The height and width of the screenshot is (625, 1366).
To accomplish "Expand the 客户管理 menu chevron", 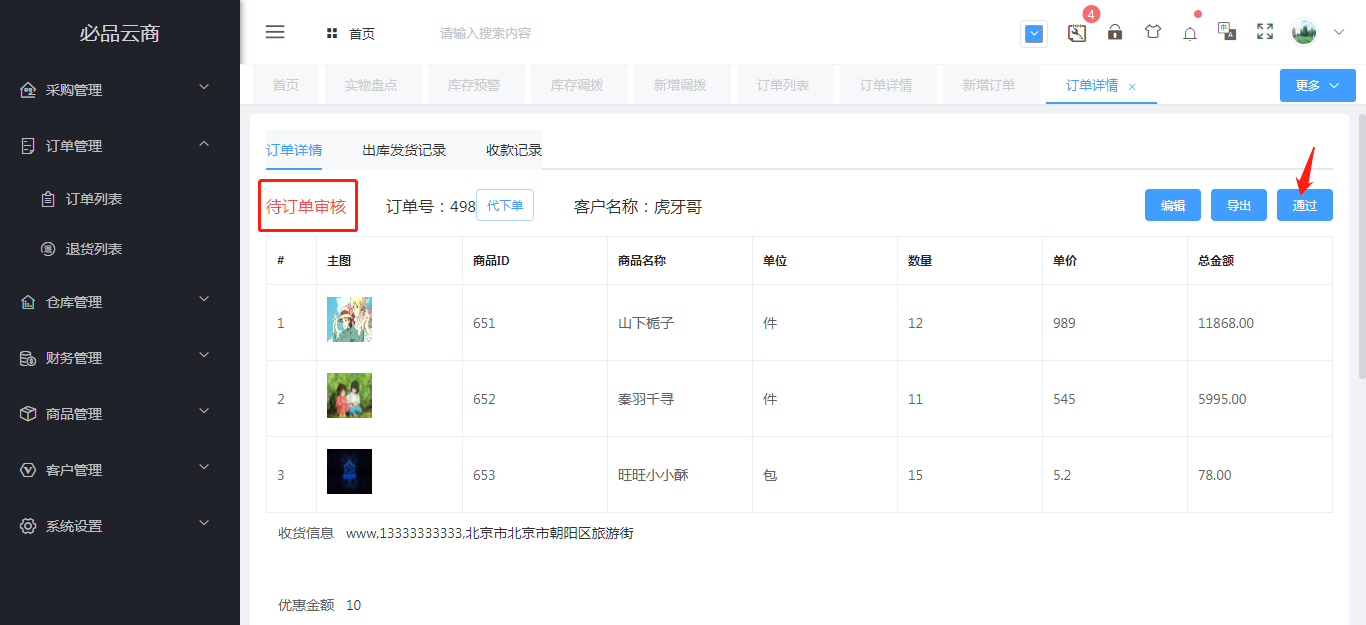I will (204, 468).
